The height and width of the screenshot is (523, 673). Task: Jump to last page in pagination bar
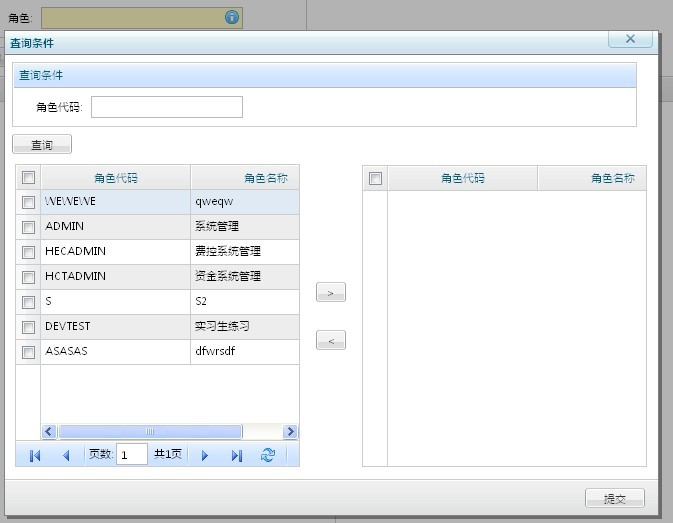[237, 456]
